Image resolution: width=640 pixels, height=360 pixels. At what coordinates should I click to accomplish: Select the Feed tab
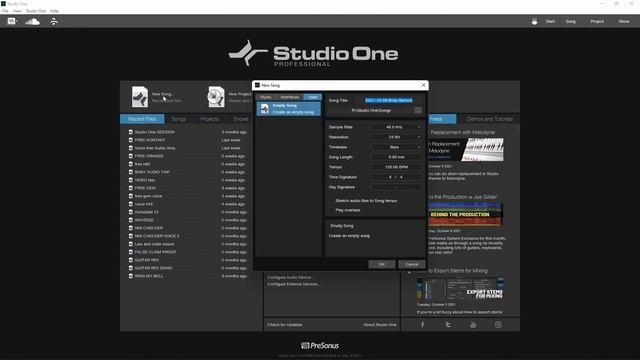point(442,119)
